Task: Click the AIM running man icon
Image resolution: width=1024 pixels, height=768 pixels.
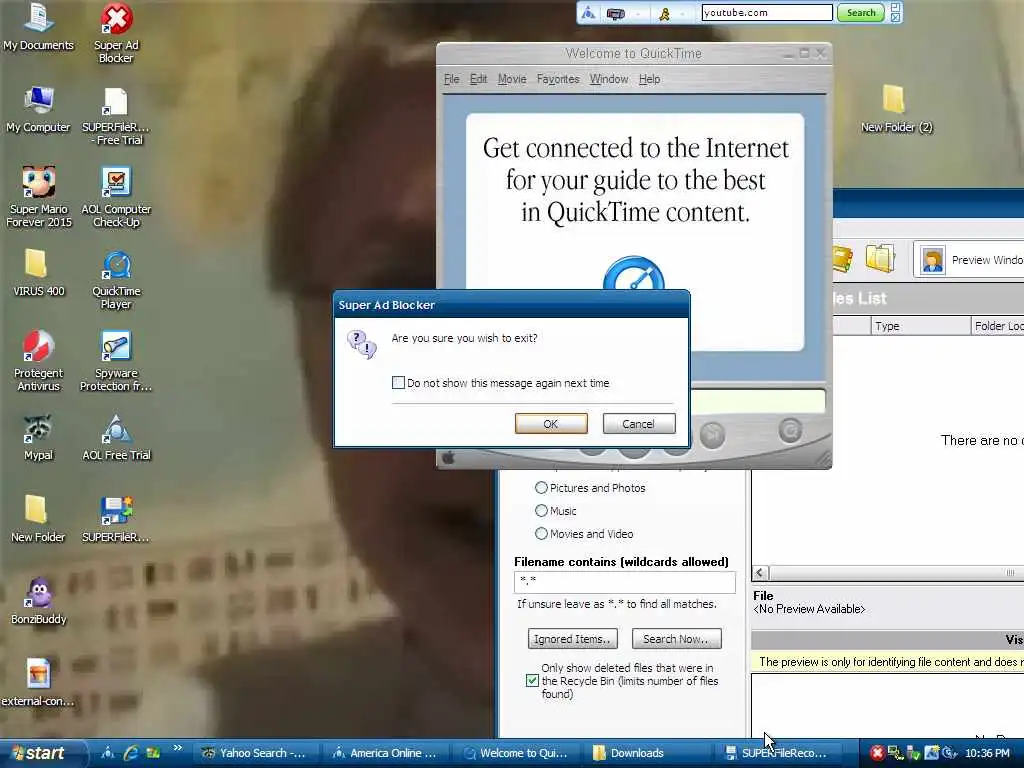Action: (x=664, y=13)
